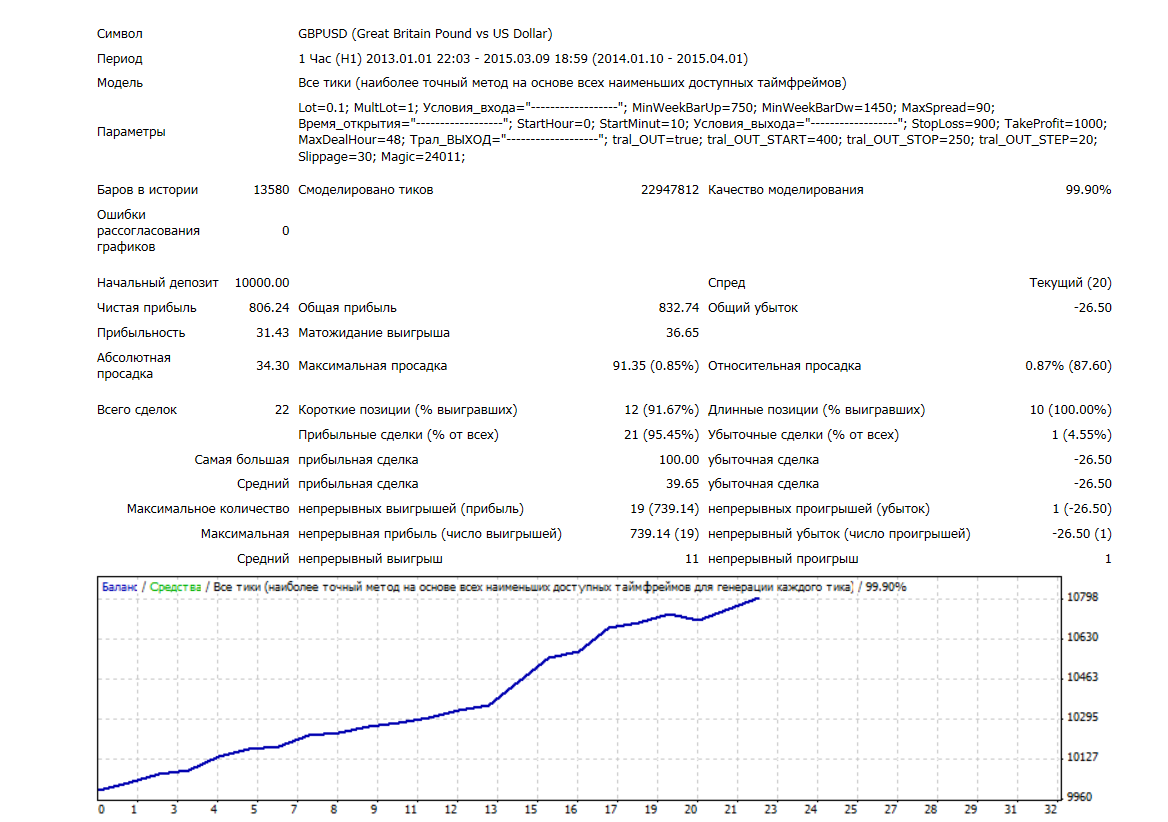Select the period text starting with '1 Час (H1)'
Screen dimensions: 1168x822
click(523, 59)
